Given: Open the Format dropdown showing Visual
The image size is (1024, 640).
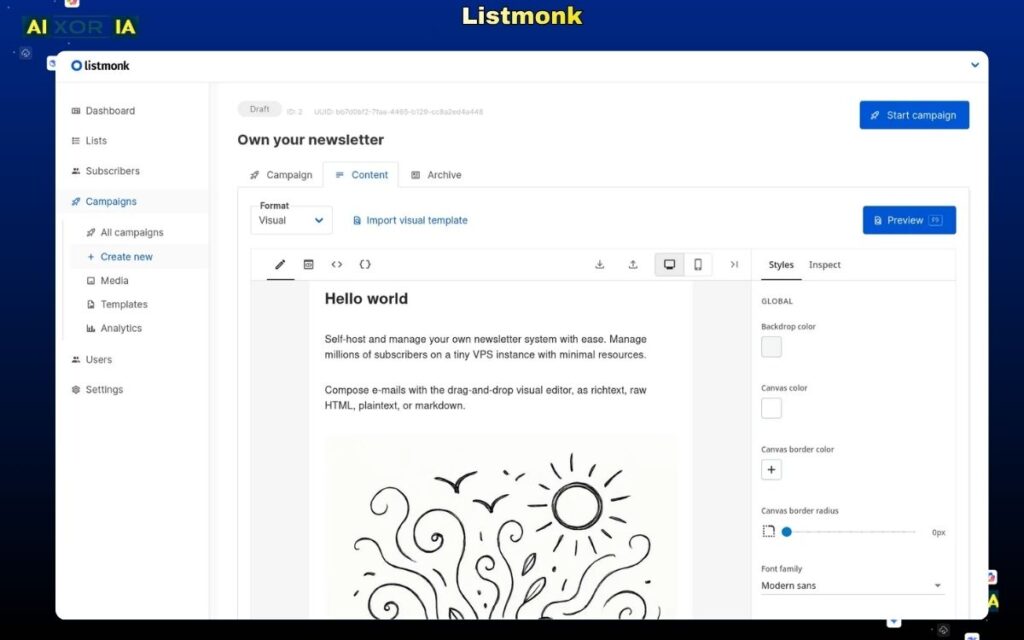Looking at the screenshot, I should pos(290,220).
